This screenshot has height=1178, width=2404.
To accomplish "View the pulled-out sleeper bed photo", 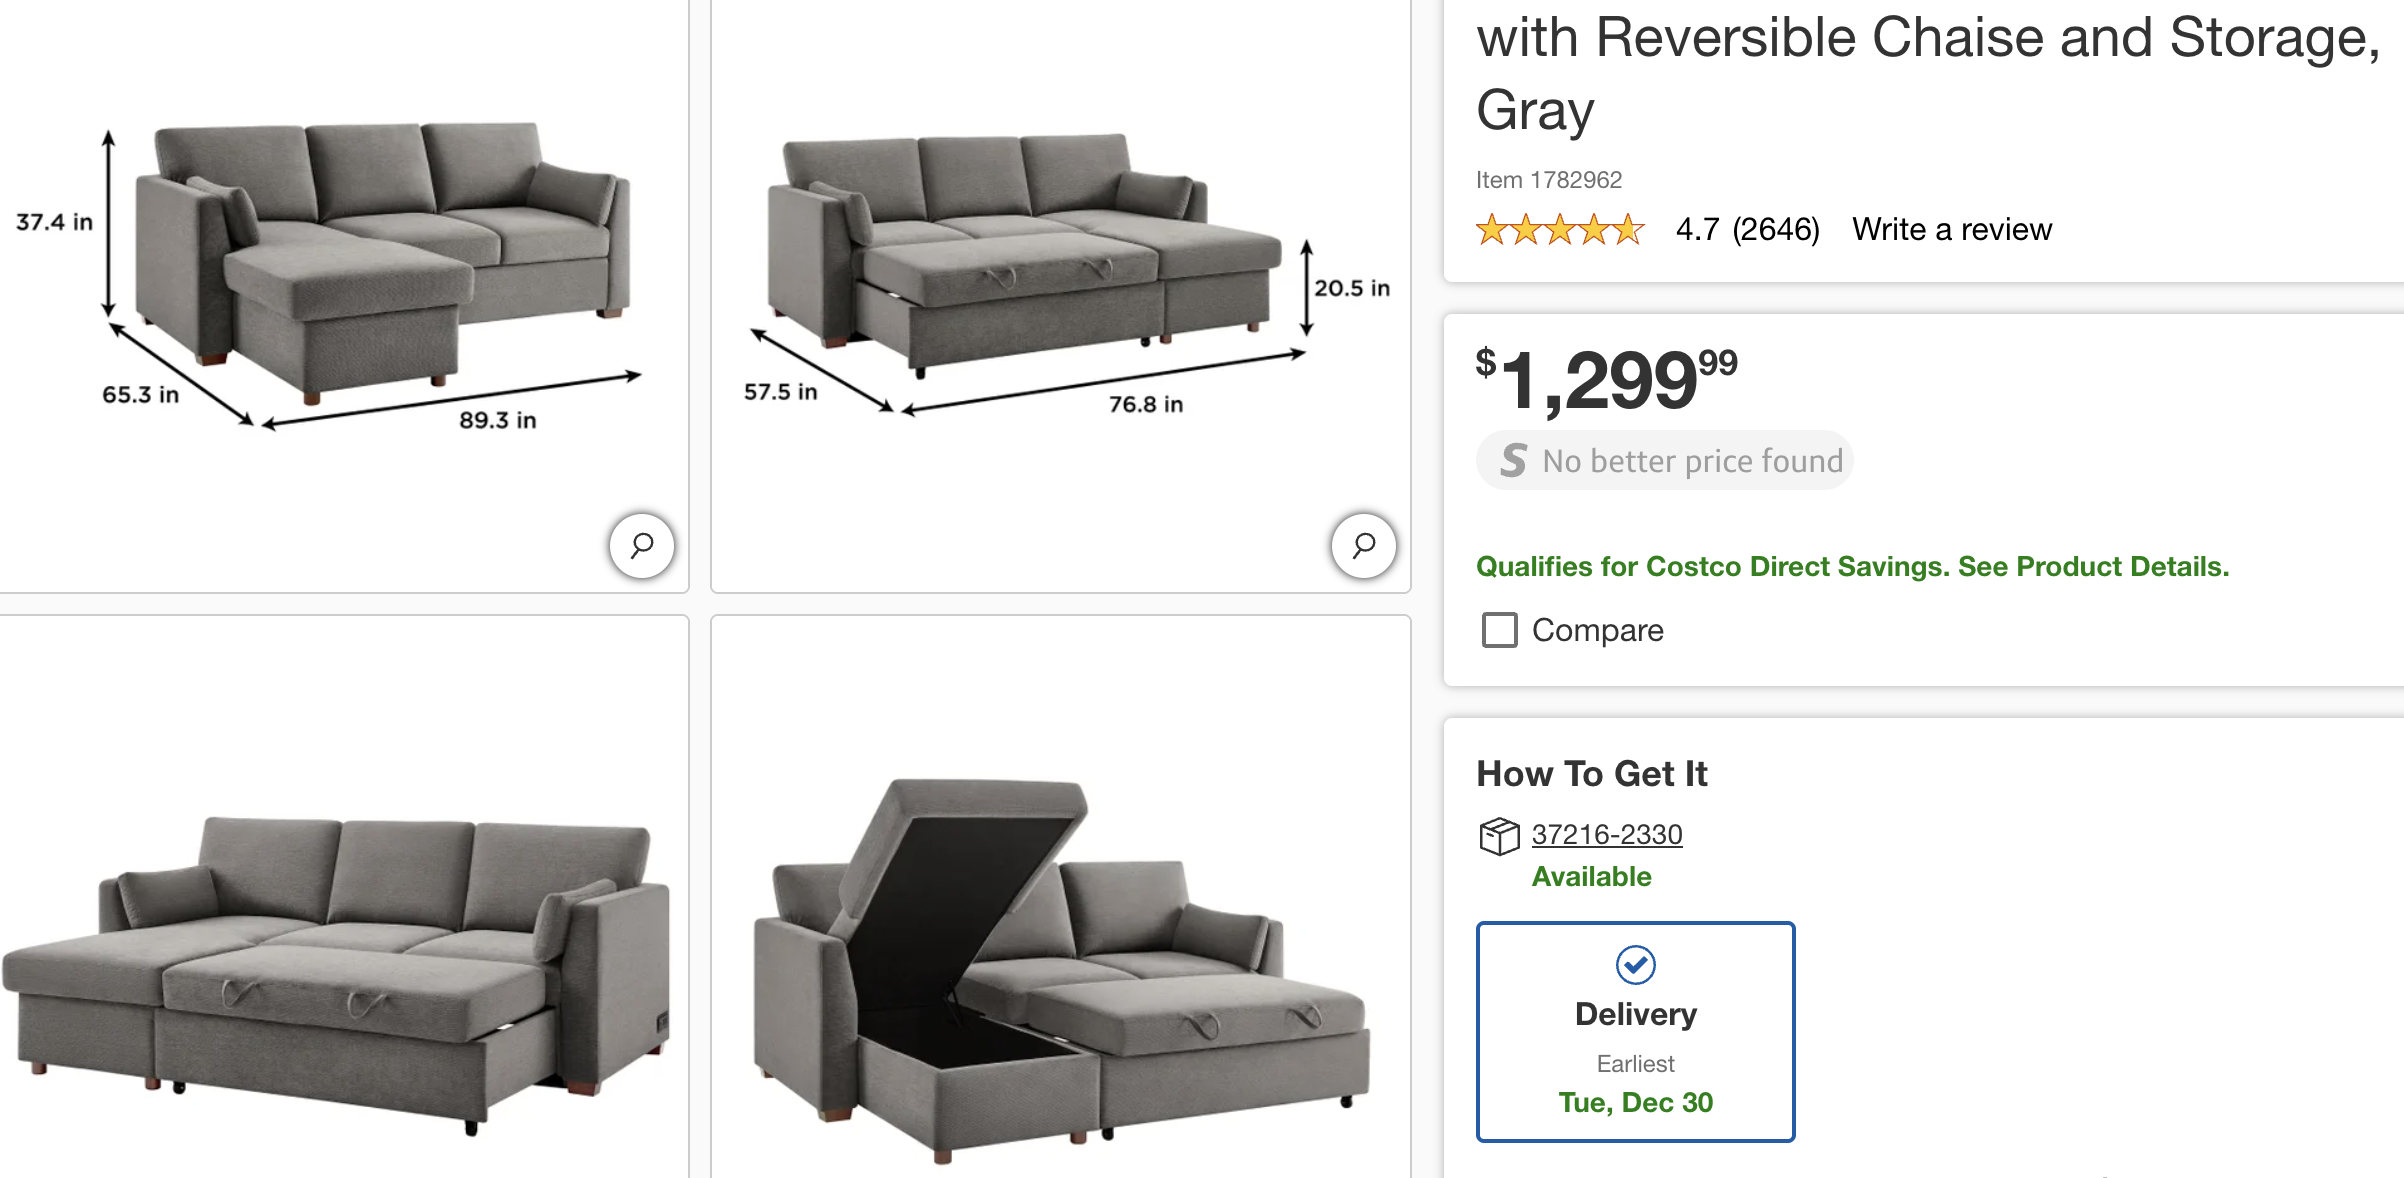I will point(340,950).
